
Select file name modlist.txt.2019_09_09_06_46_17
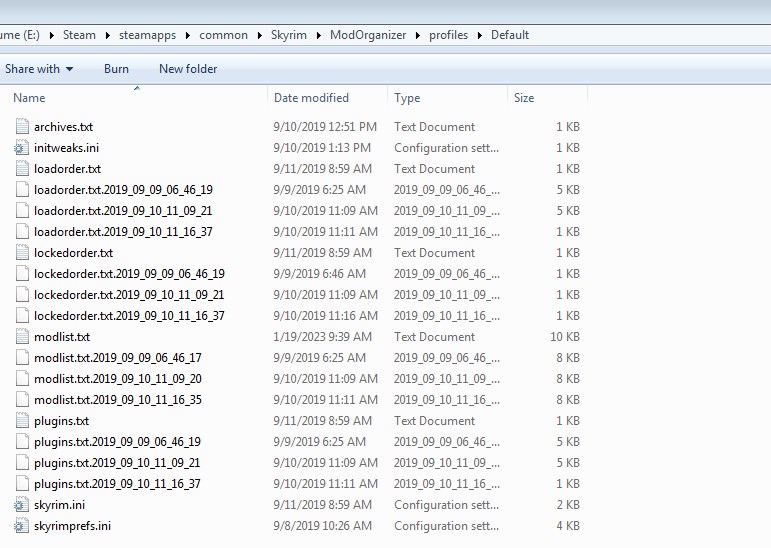118,358
